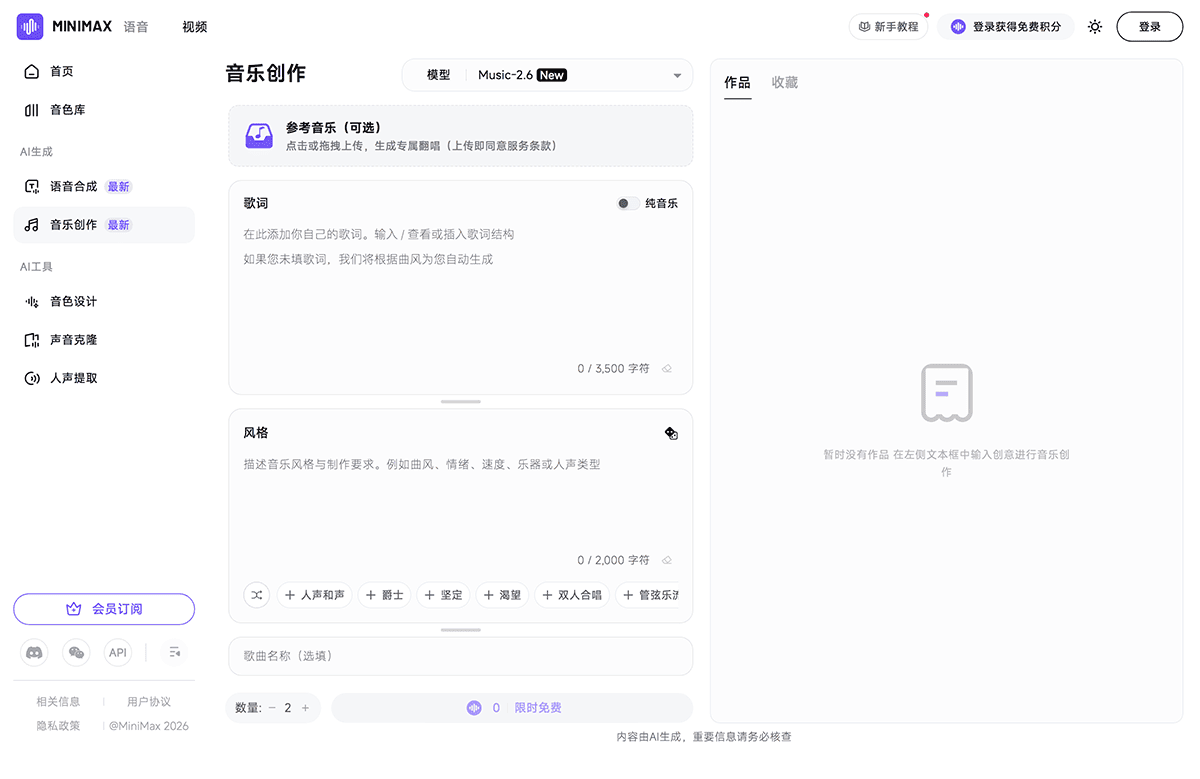Toggle the 纯音乐 switch
Image resolution: width=1200 pixels, height=779 pixels.
coord(627,203)
